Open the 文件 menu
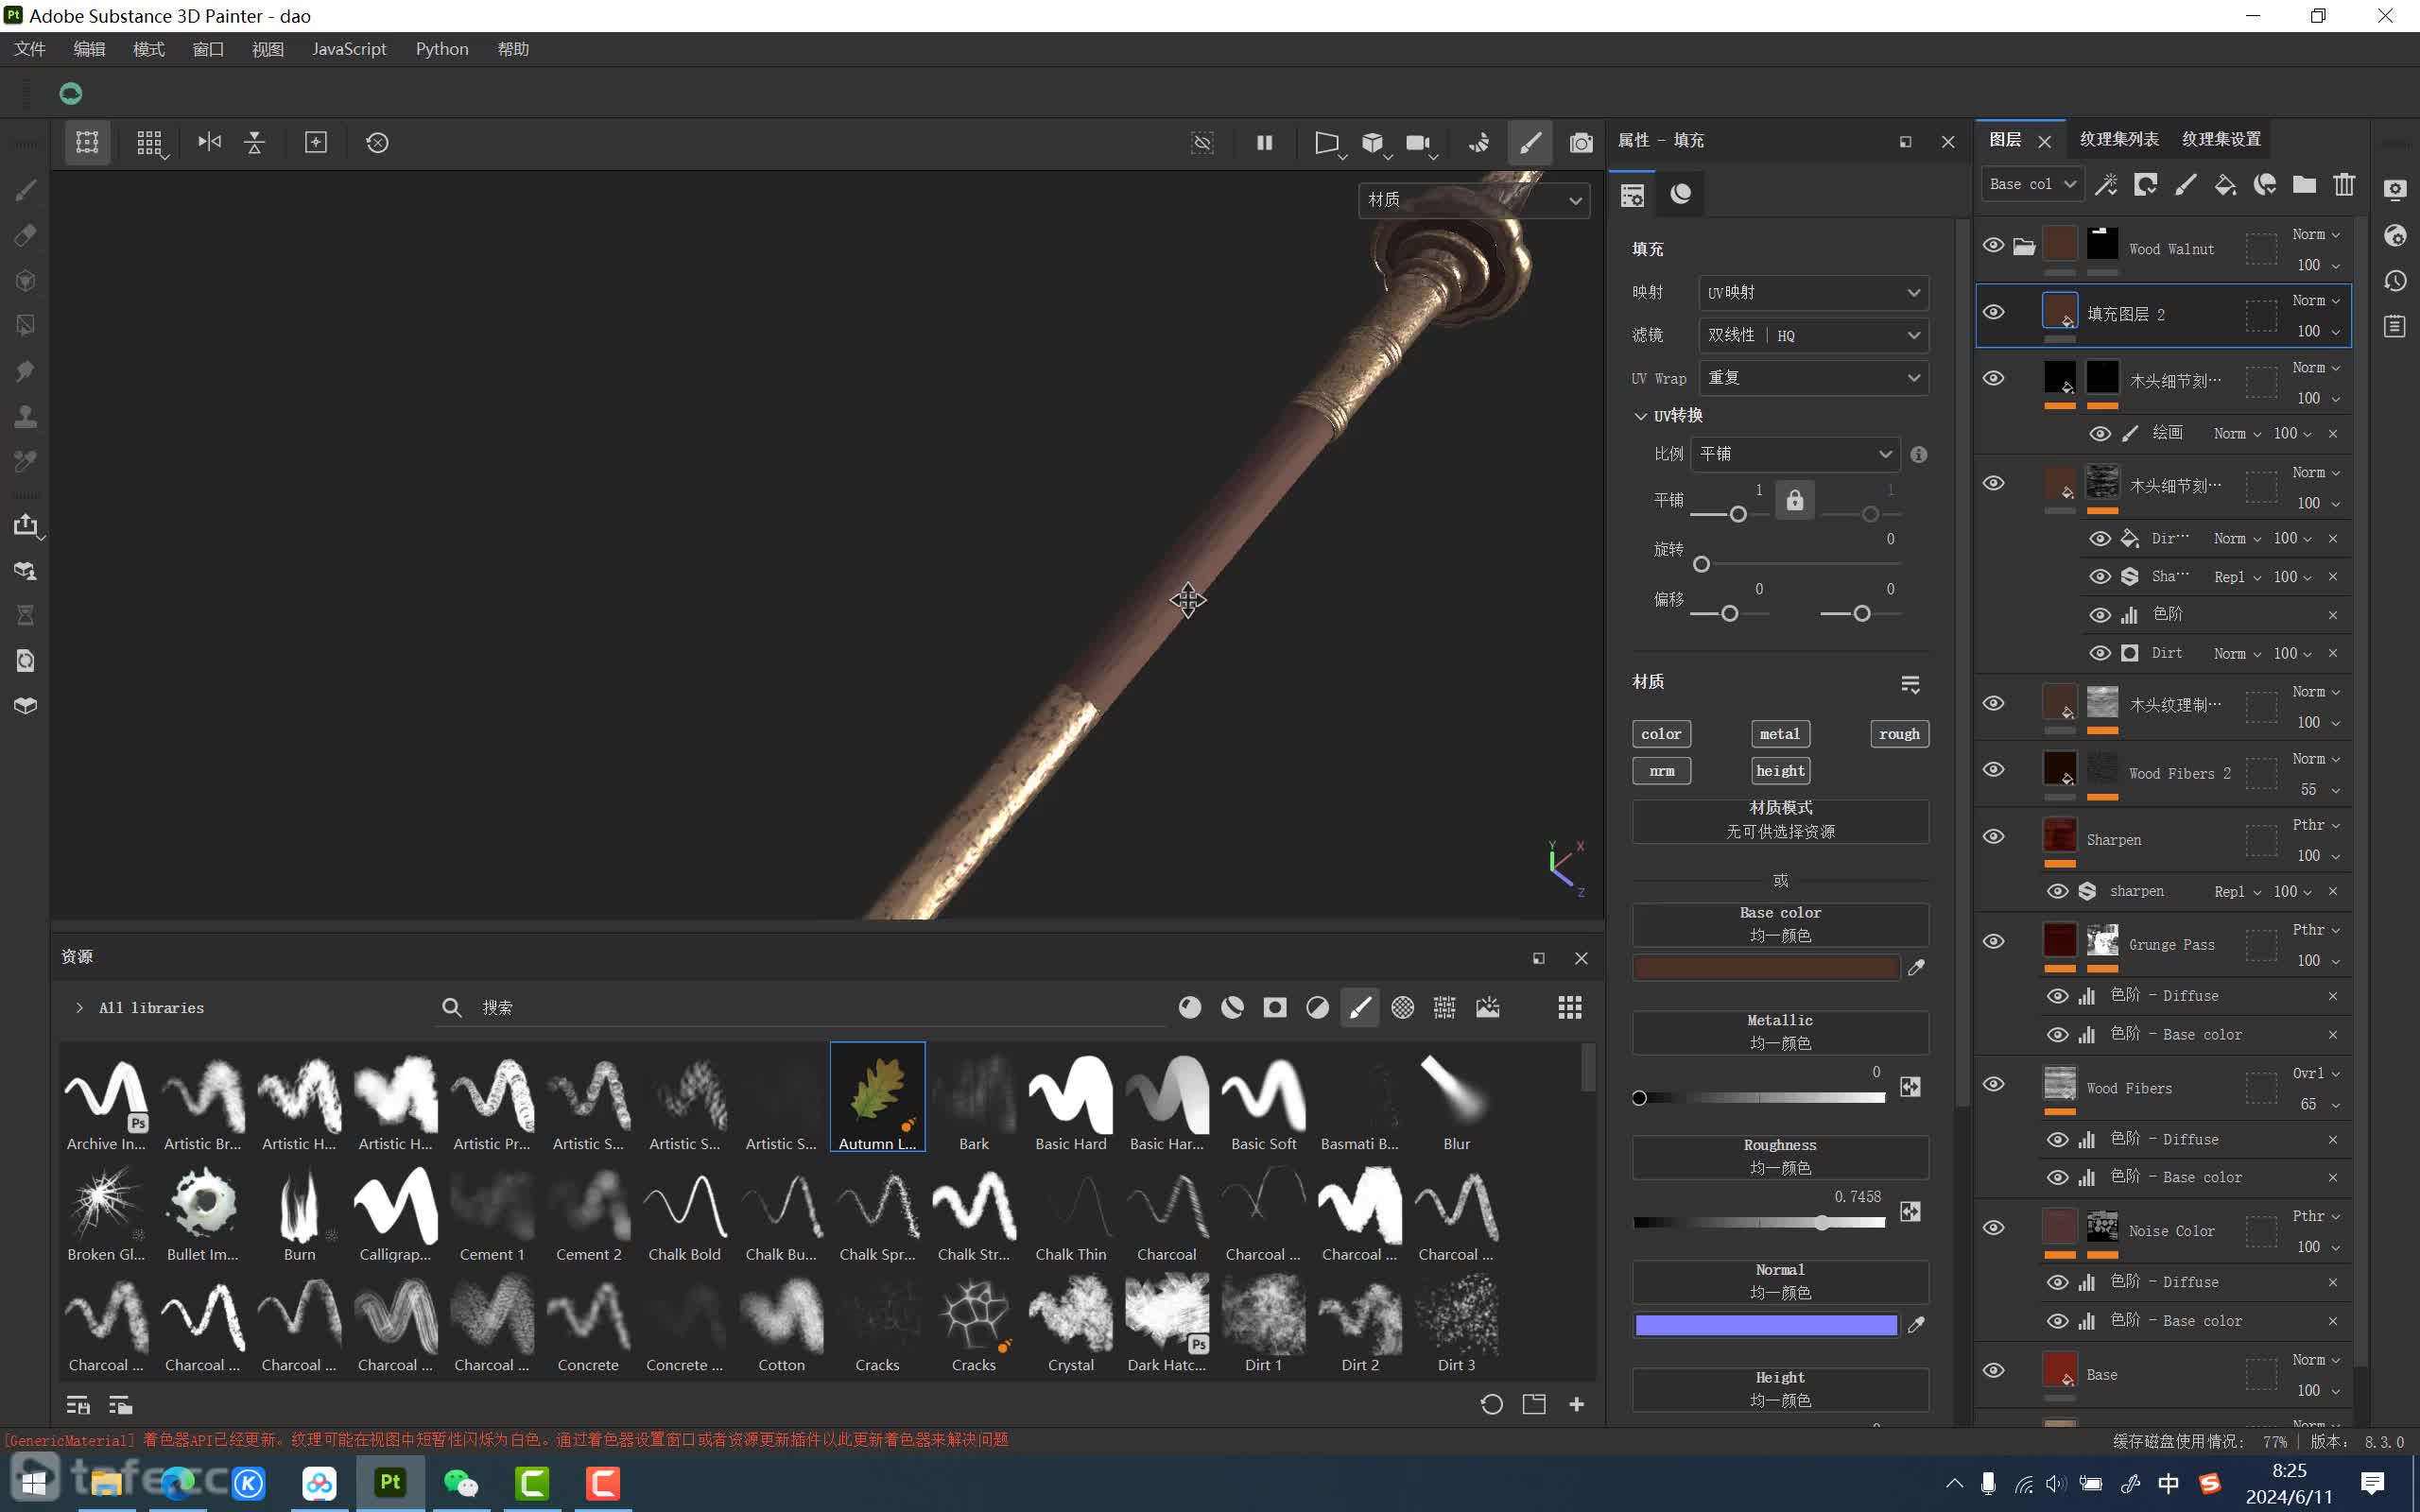The image size is (2420, 1512). [30, 49]
